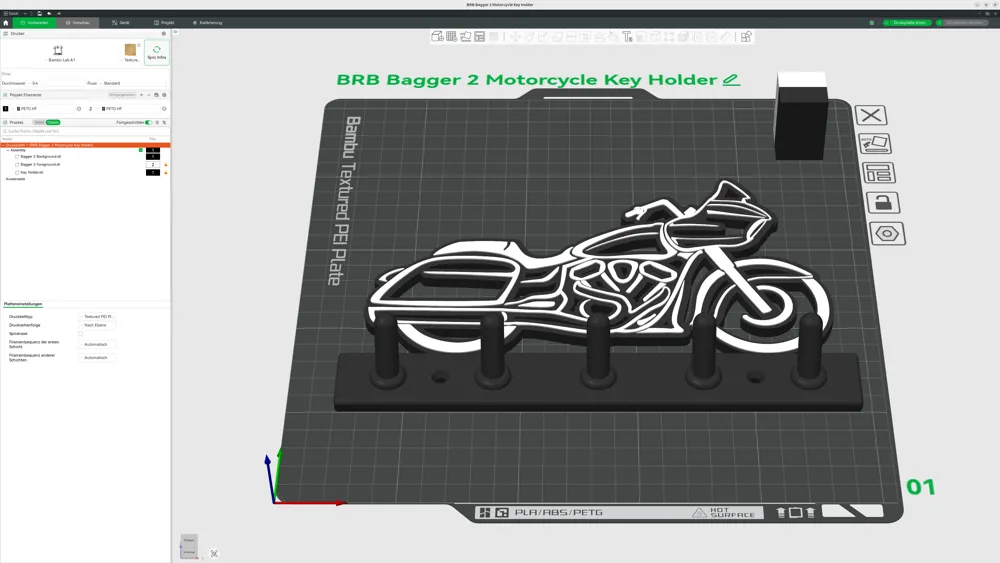This screenshot has width=1000, height=563.
Task: Click the Add model cube icon
Action: (438, 37)
